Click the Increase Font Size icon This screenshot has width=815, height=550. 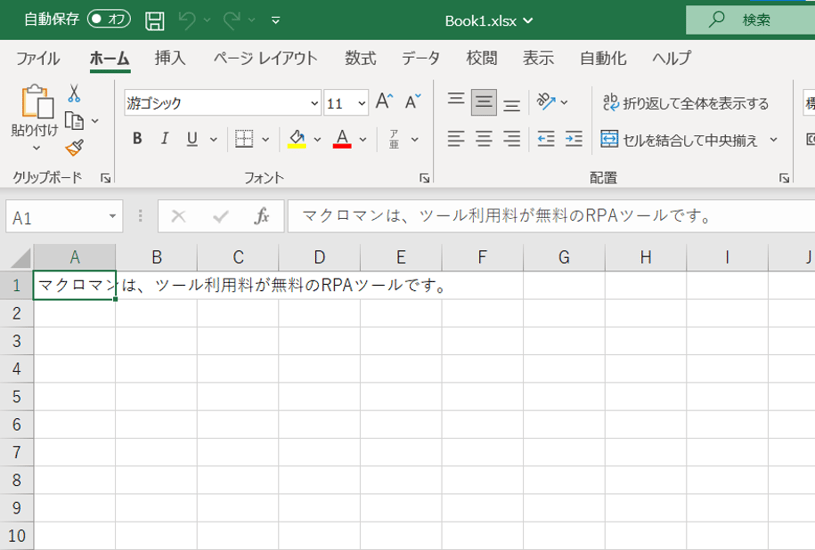coord(385,101)
